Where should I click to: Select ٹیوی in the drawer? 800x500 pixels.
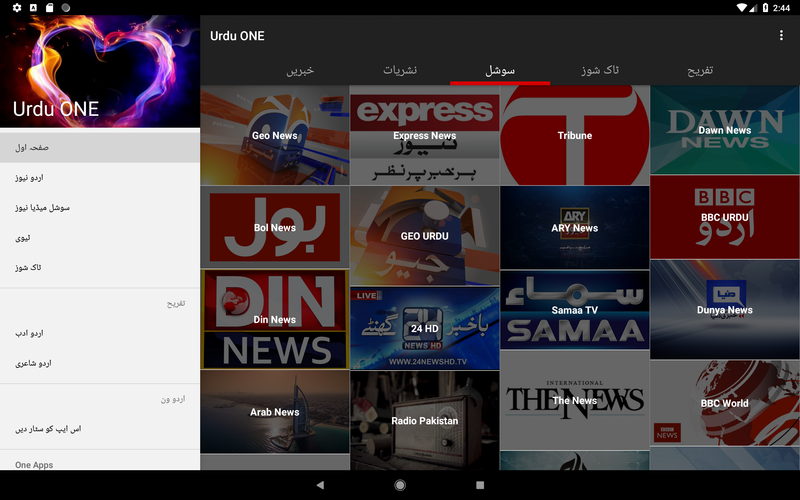click(x=100, y=238)
